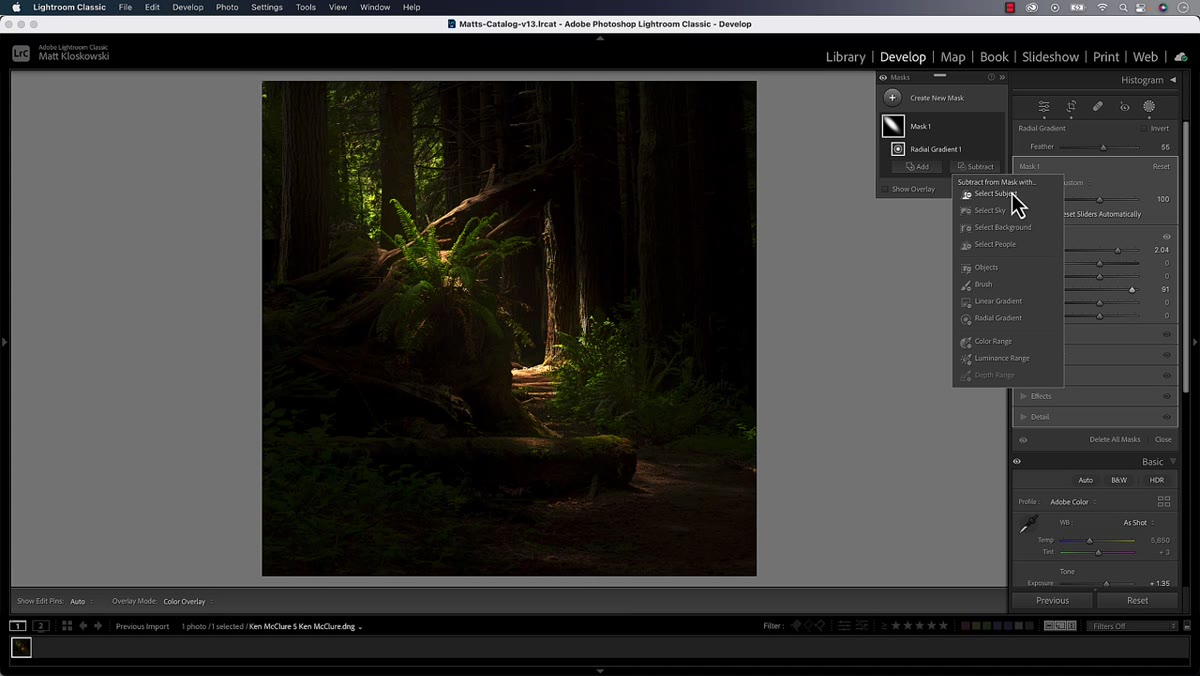The height and width of the screenshot is (676, 1200).
Task: Click the Create New Mask plus icon
Action: [x=892, y=98]
